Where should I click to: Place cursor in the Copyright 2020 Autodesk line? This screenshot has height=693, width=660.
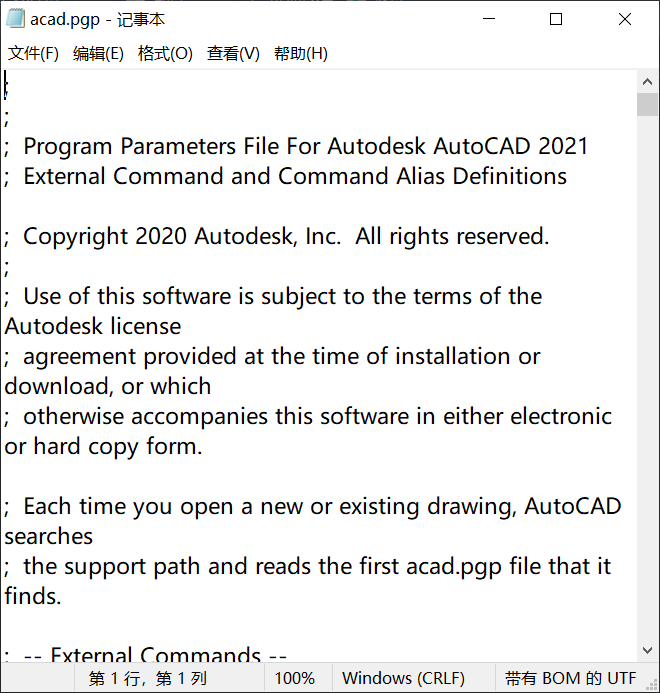point(285,237)
